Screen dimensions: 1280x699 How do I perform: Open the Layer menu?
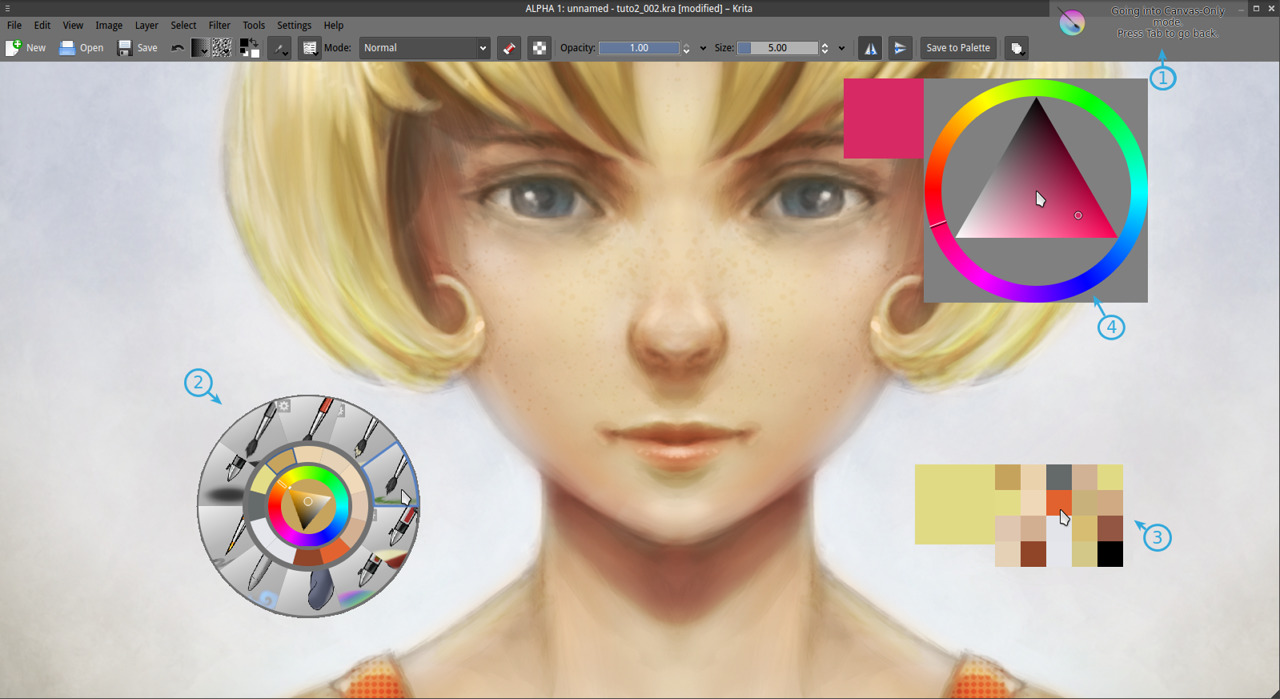point(146,25)
